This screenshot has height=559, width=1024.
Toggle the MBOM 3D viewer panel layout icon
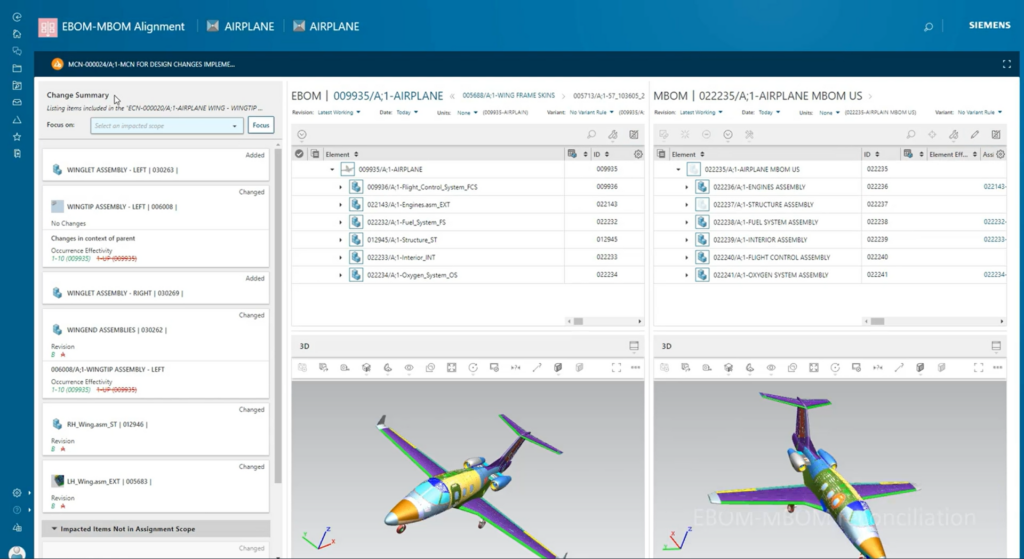996,346
